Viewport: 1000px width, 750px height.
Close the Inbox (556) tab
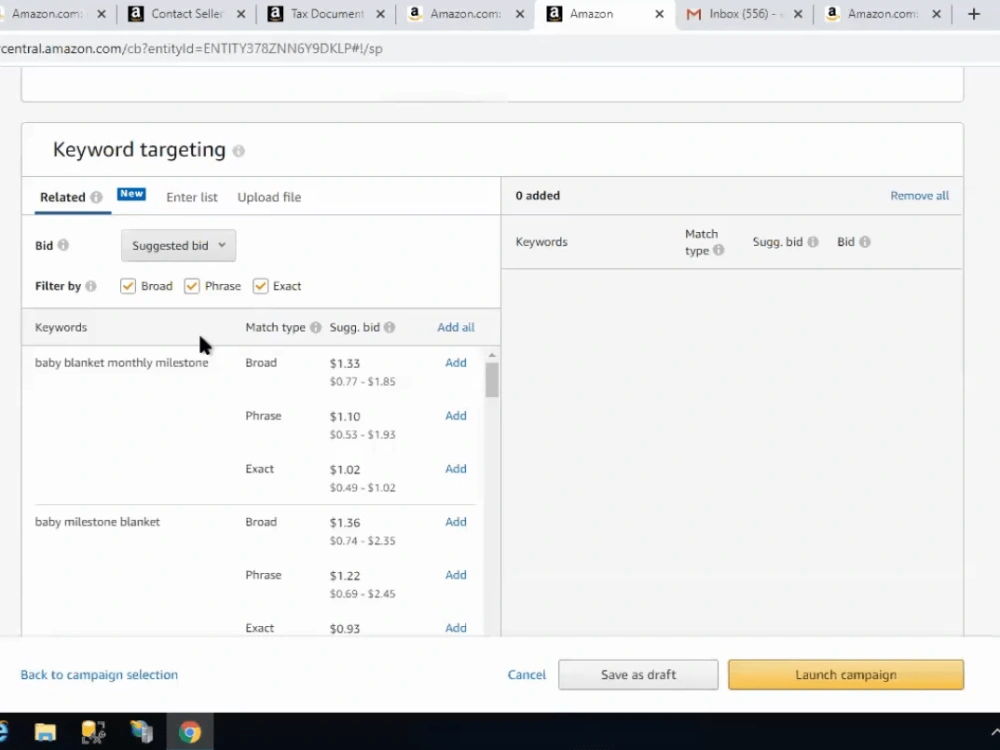coord(798,14)
